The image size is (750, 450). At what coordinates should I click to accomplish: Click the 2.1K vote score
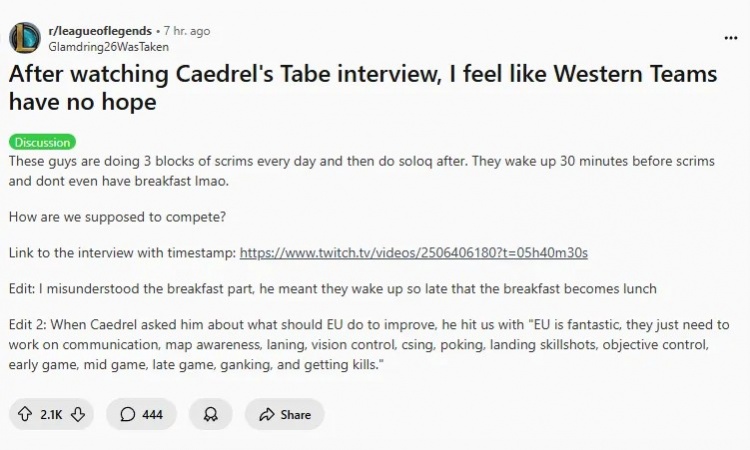[51, 414]
